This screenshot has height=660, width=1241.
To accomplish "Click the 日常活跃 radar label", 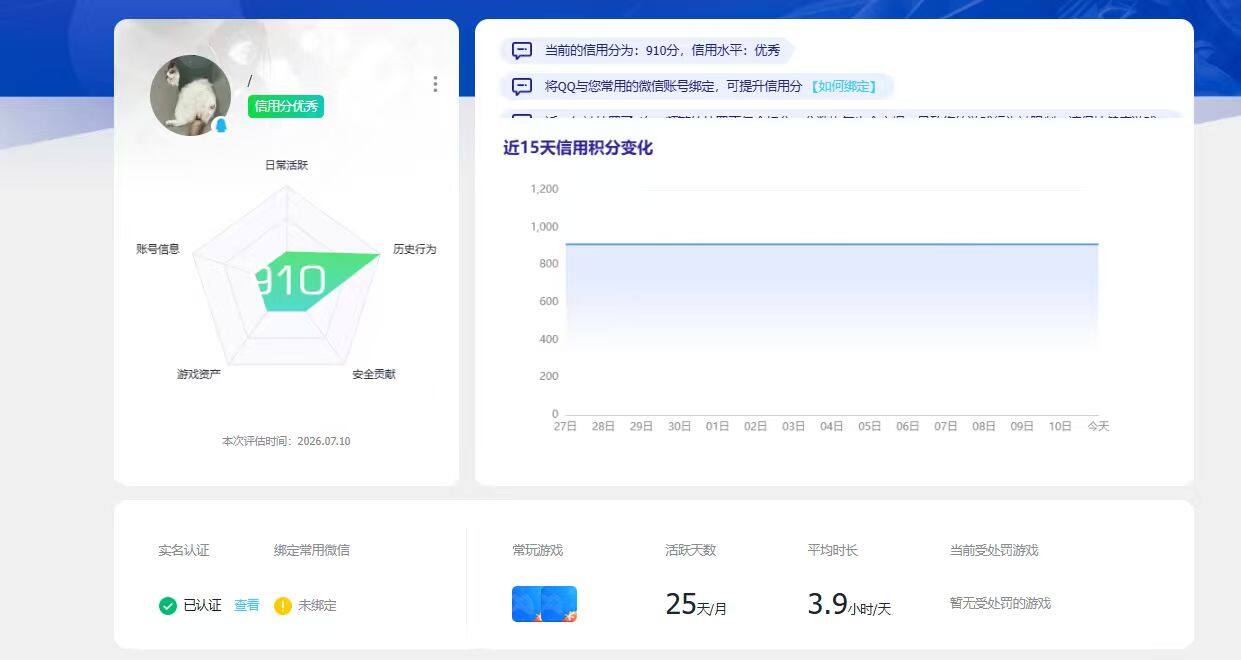I will (x=287, y=165).
